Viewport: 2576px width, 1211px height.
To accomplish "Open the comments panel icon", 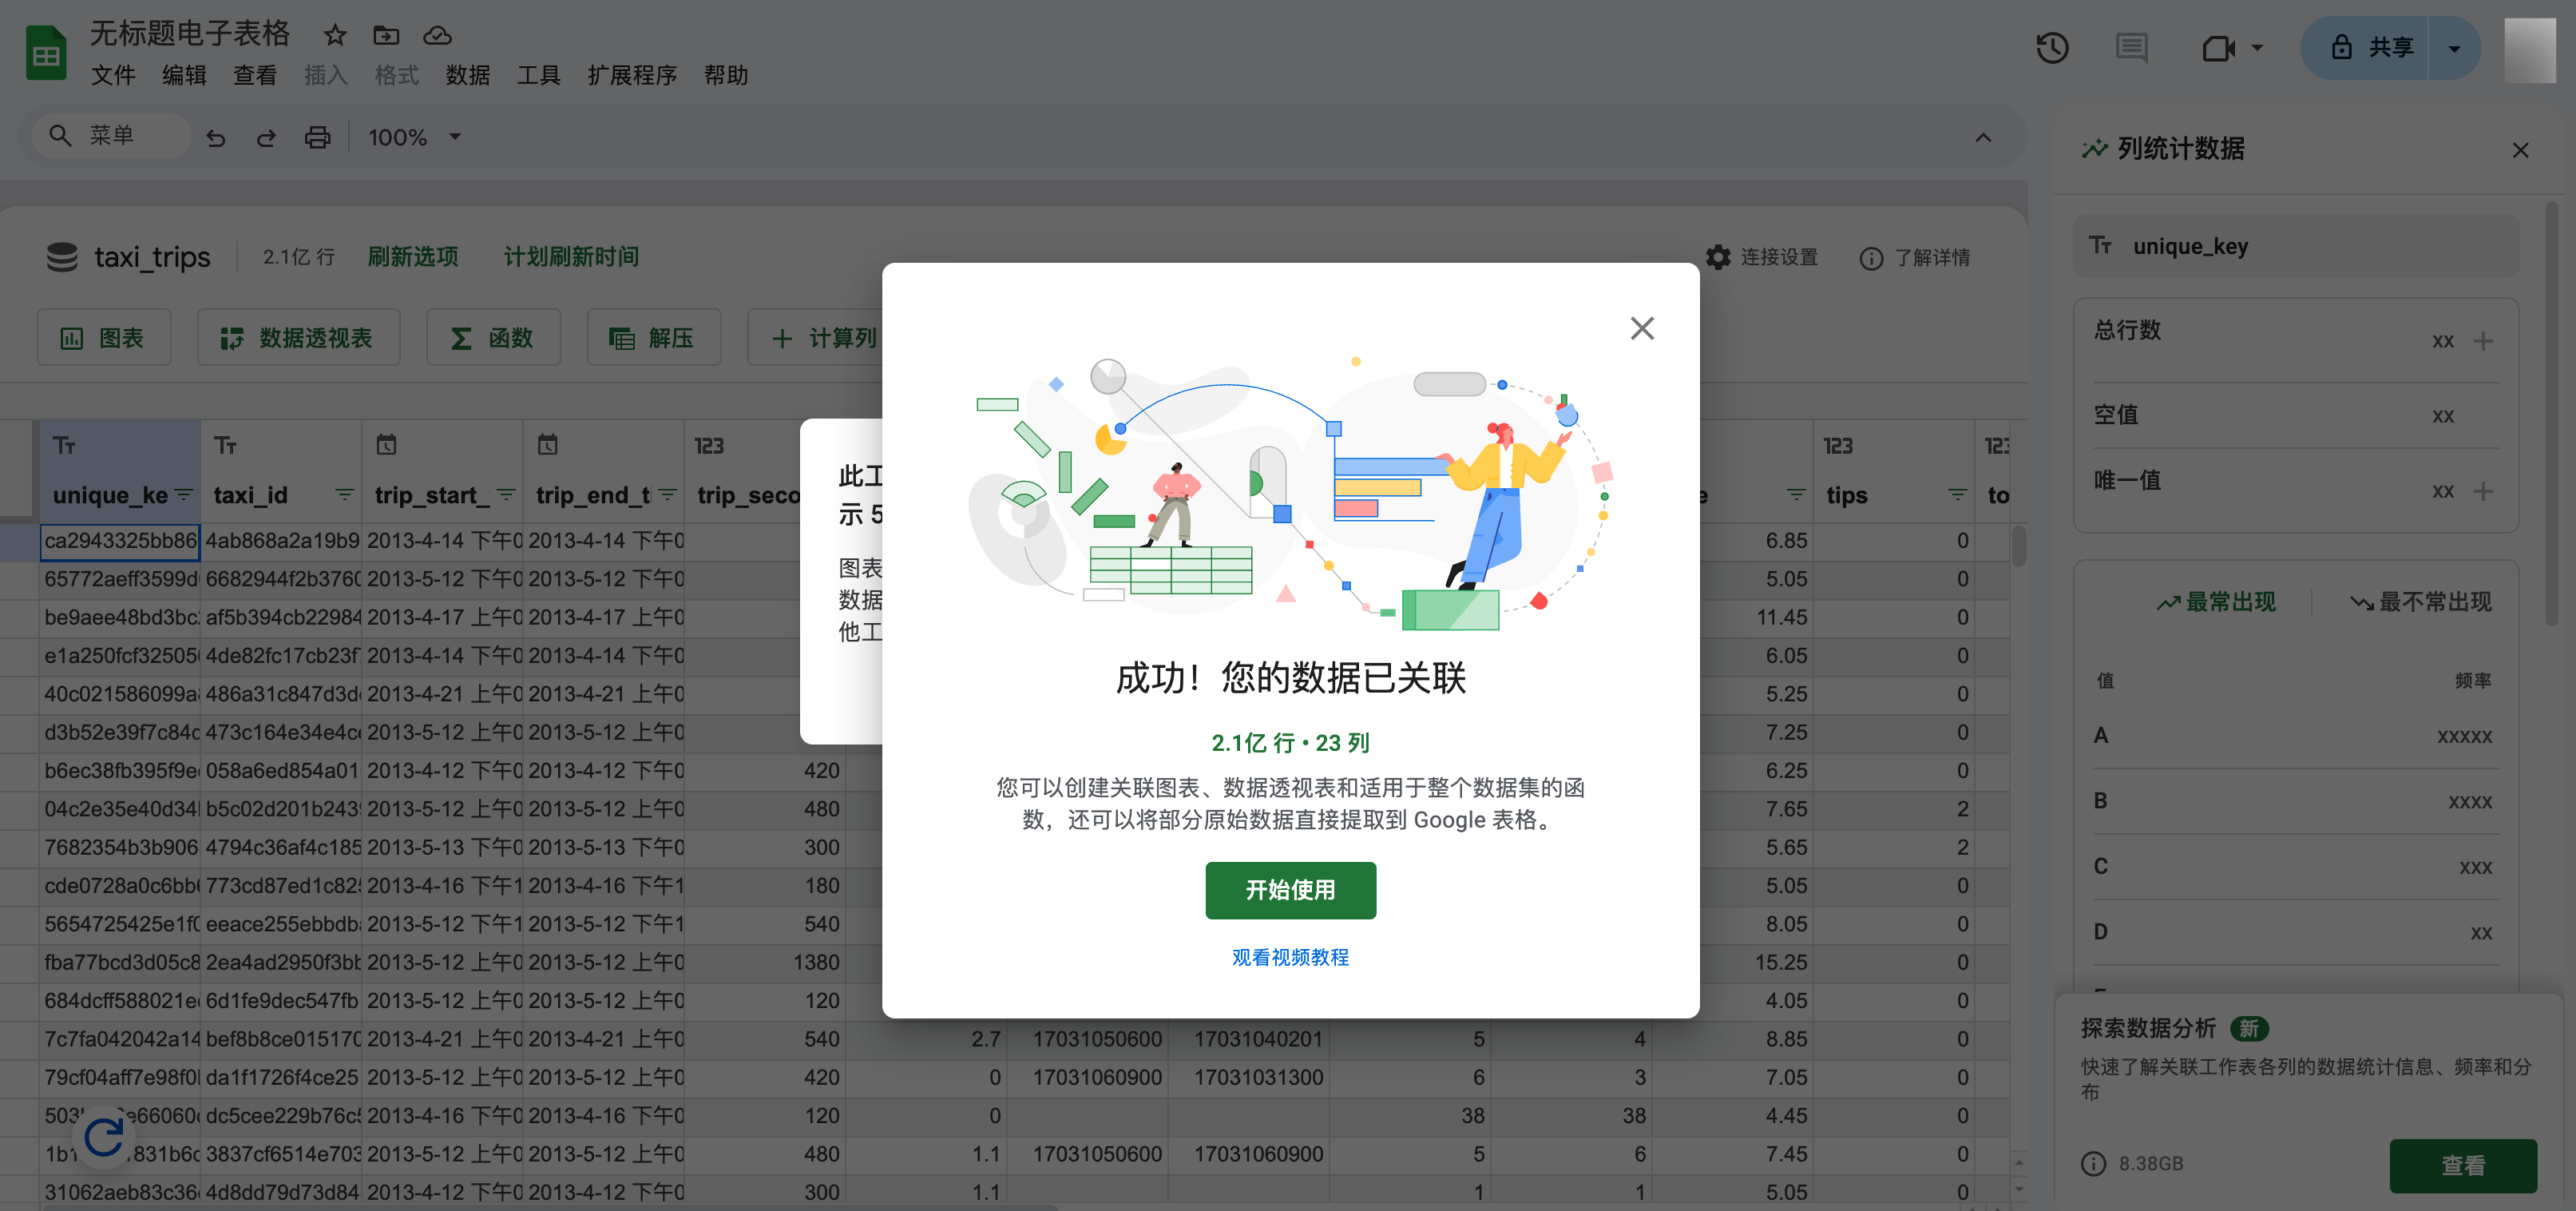I will [x=2131, y=48].
